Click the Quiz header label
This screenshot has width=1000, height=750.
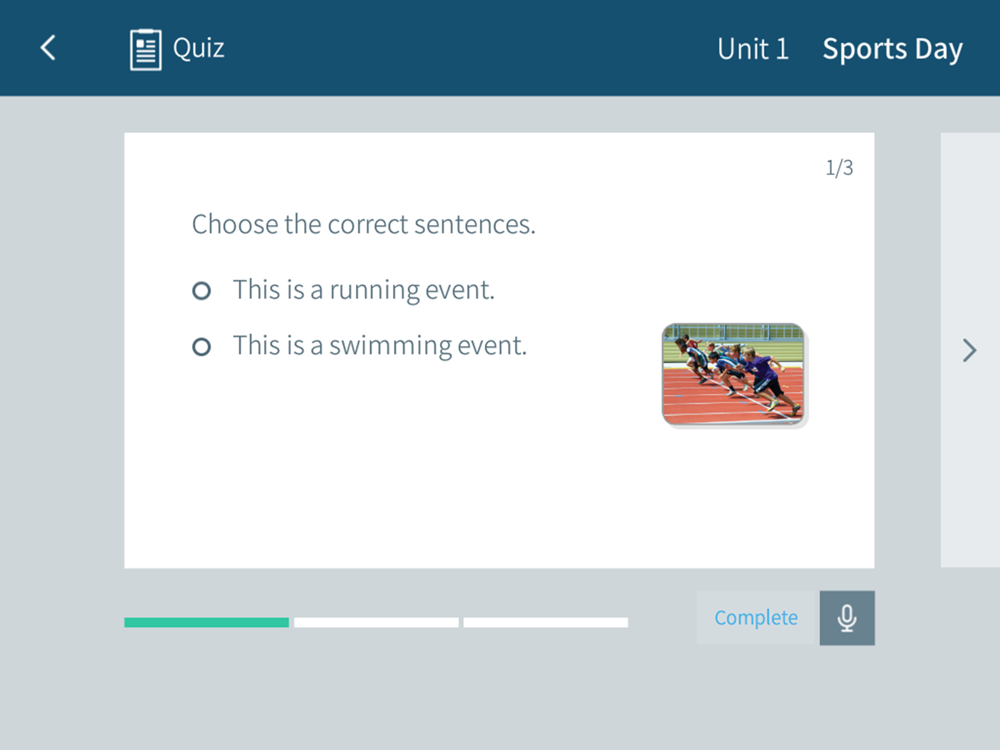(198, 48)
